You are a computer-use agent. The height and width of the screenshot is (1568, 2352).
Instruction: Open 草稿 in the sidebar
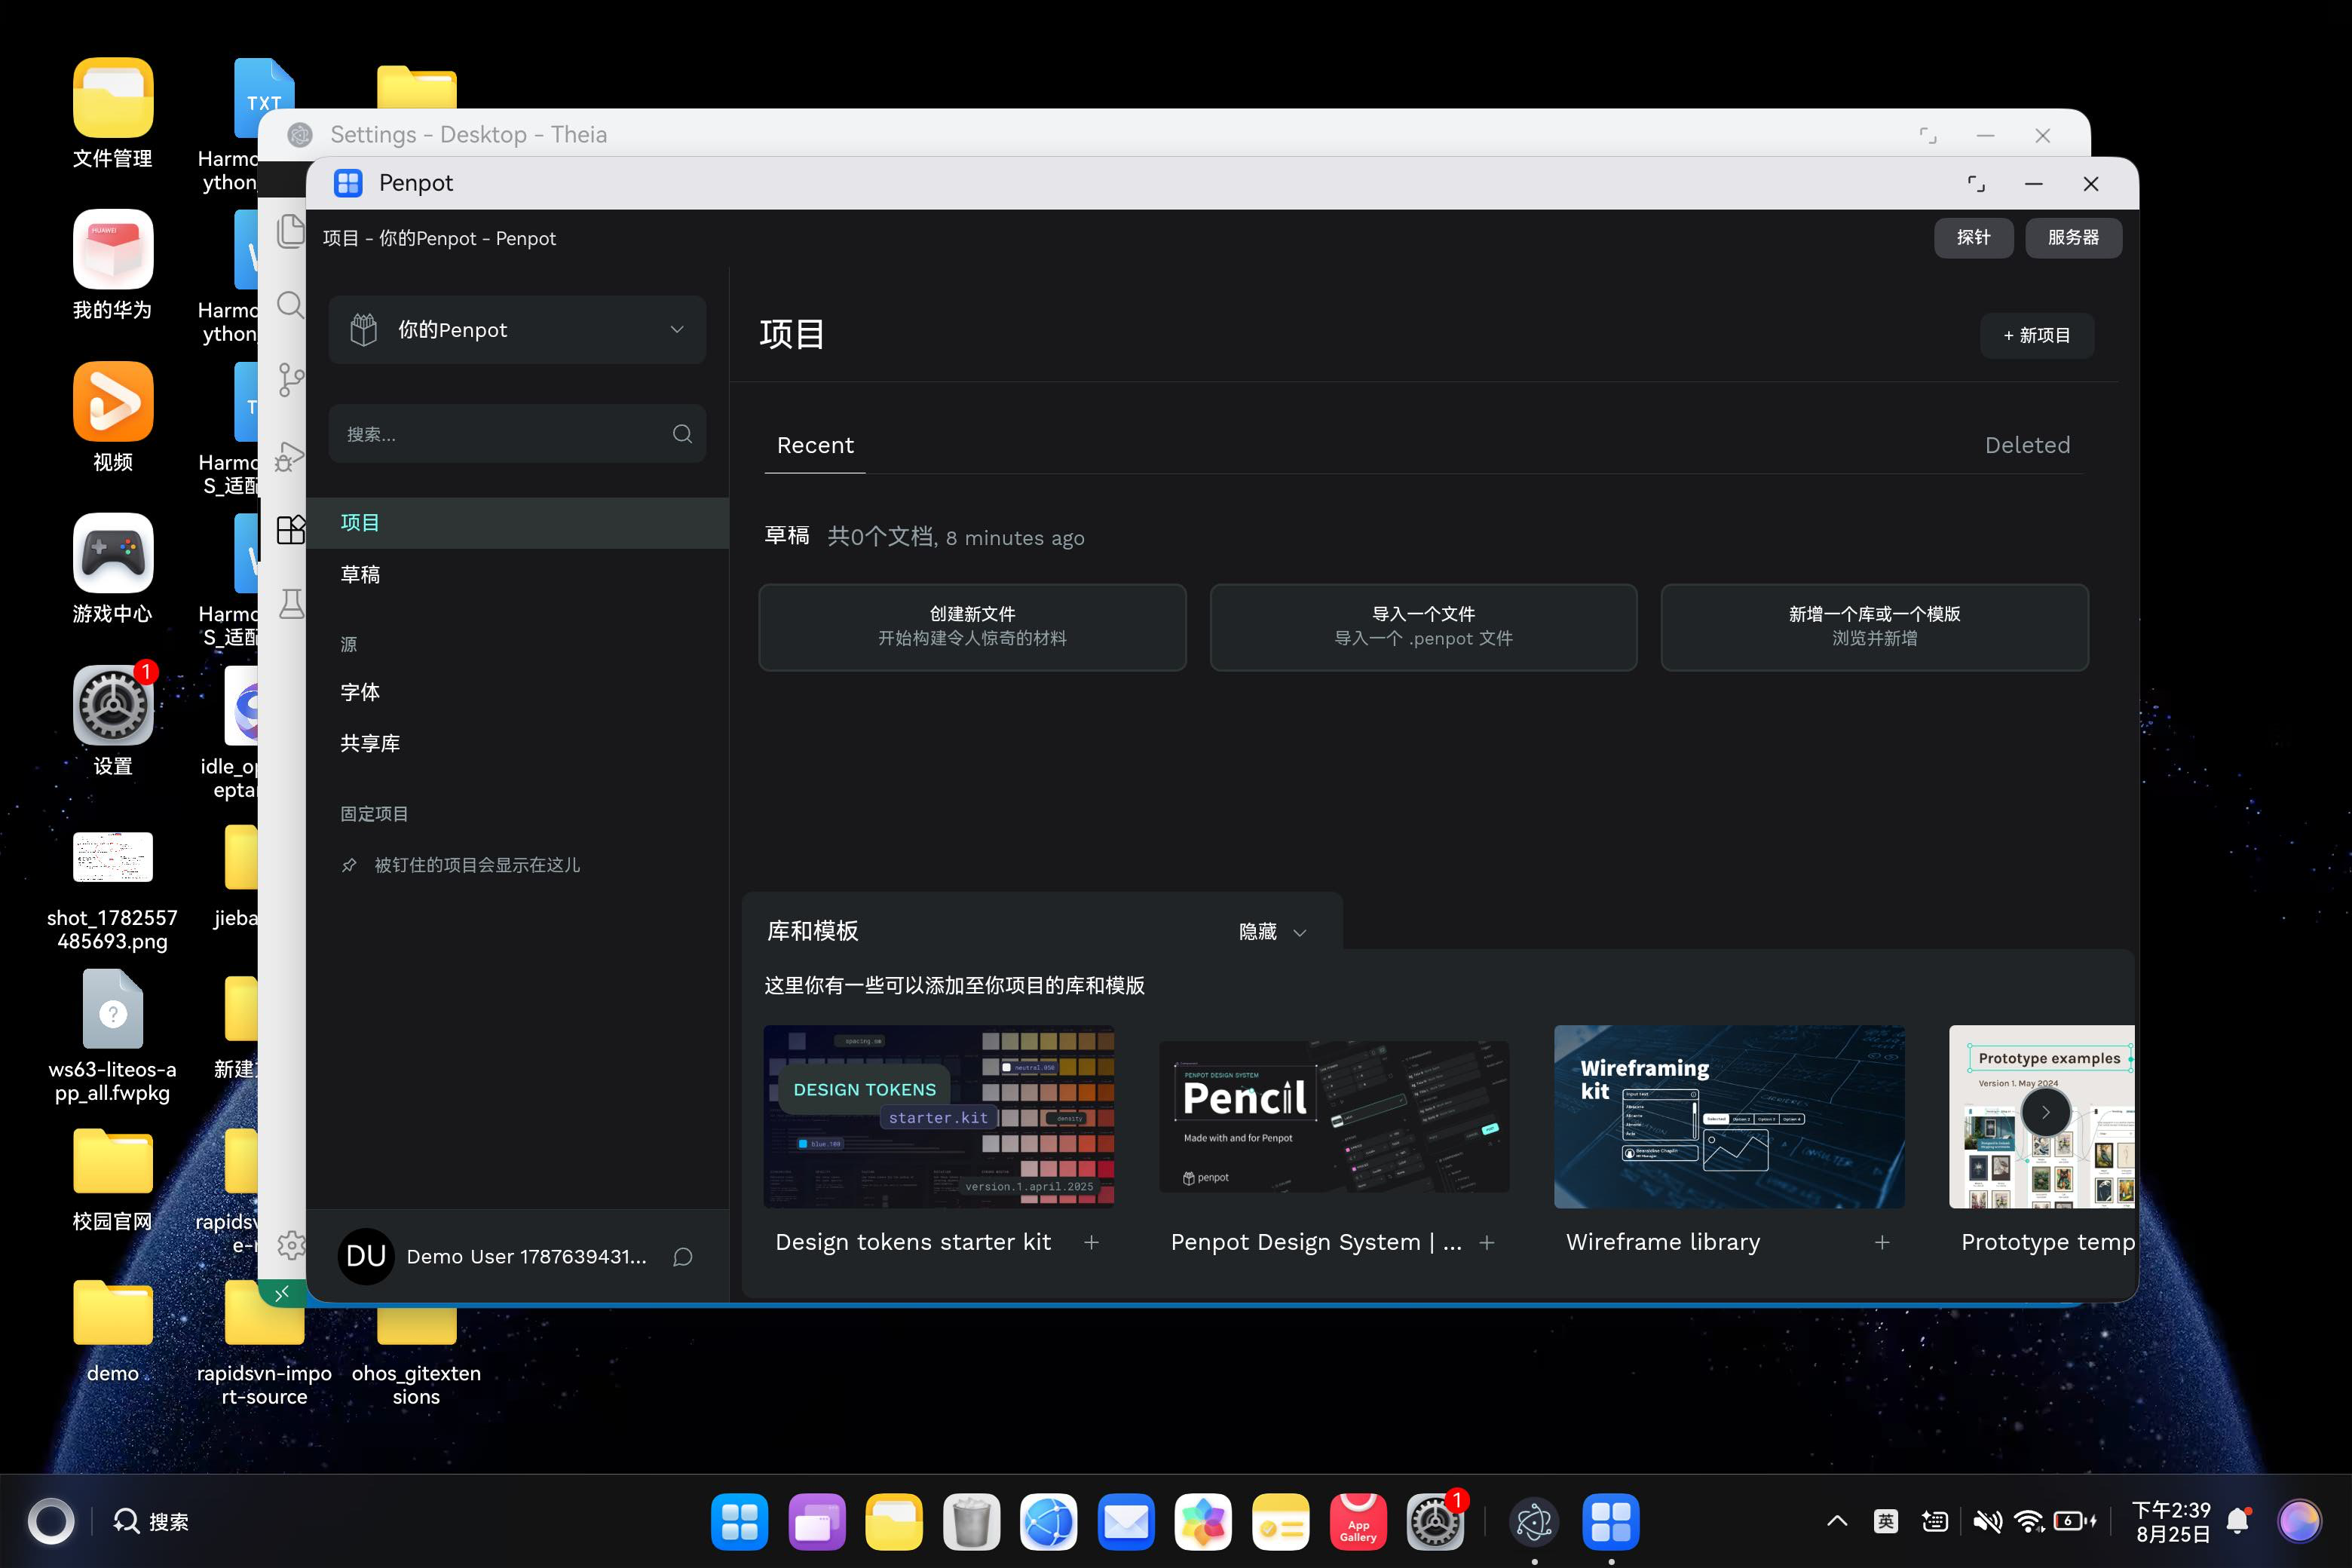[x=517, y=575]
